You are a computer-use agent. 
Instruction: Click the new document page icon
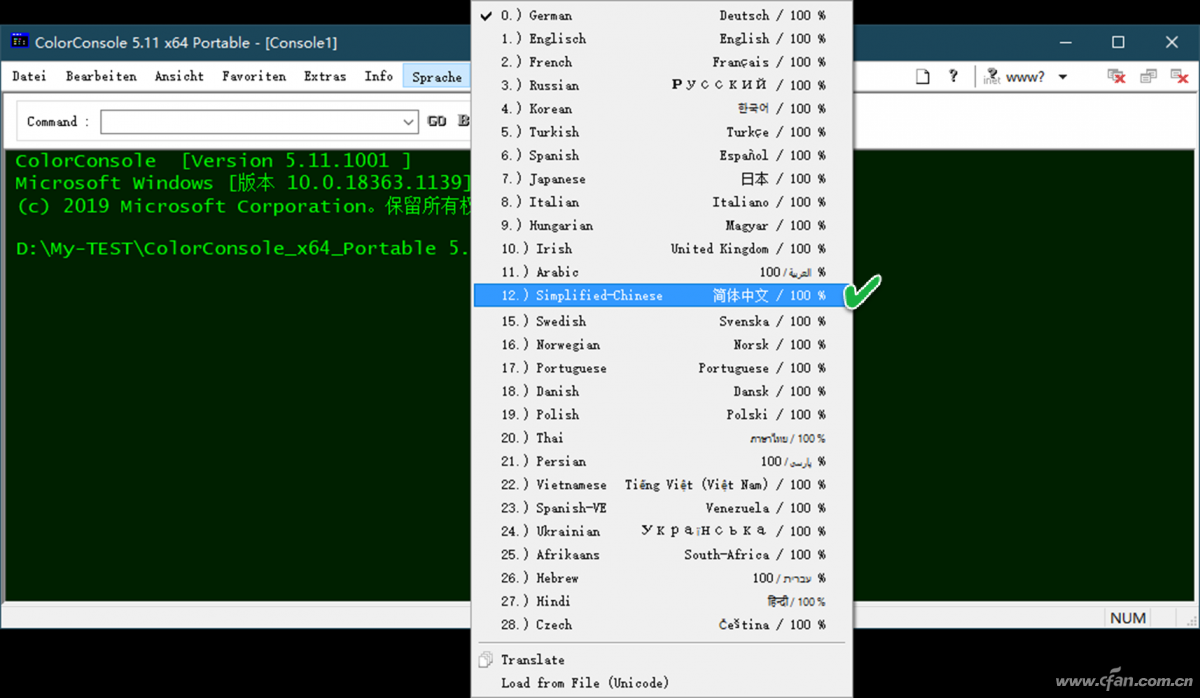pos(923,77)
